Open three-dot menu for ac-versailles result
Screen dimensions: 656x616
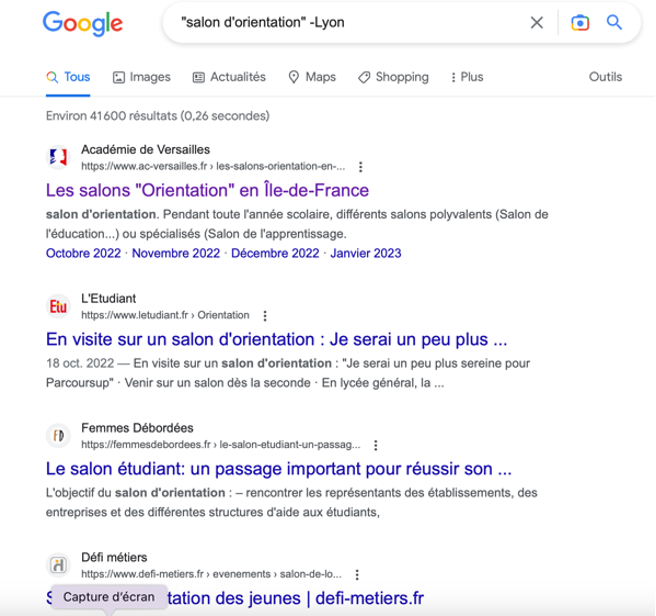(x=361, y=167)
